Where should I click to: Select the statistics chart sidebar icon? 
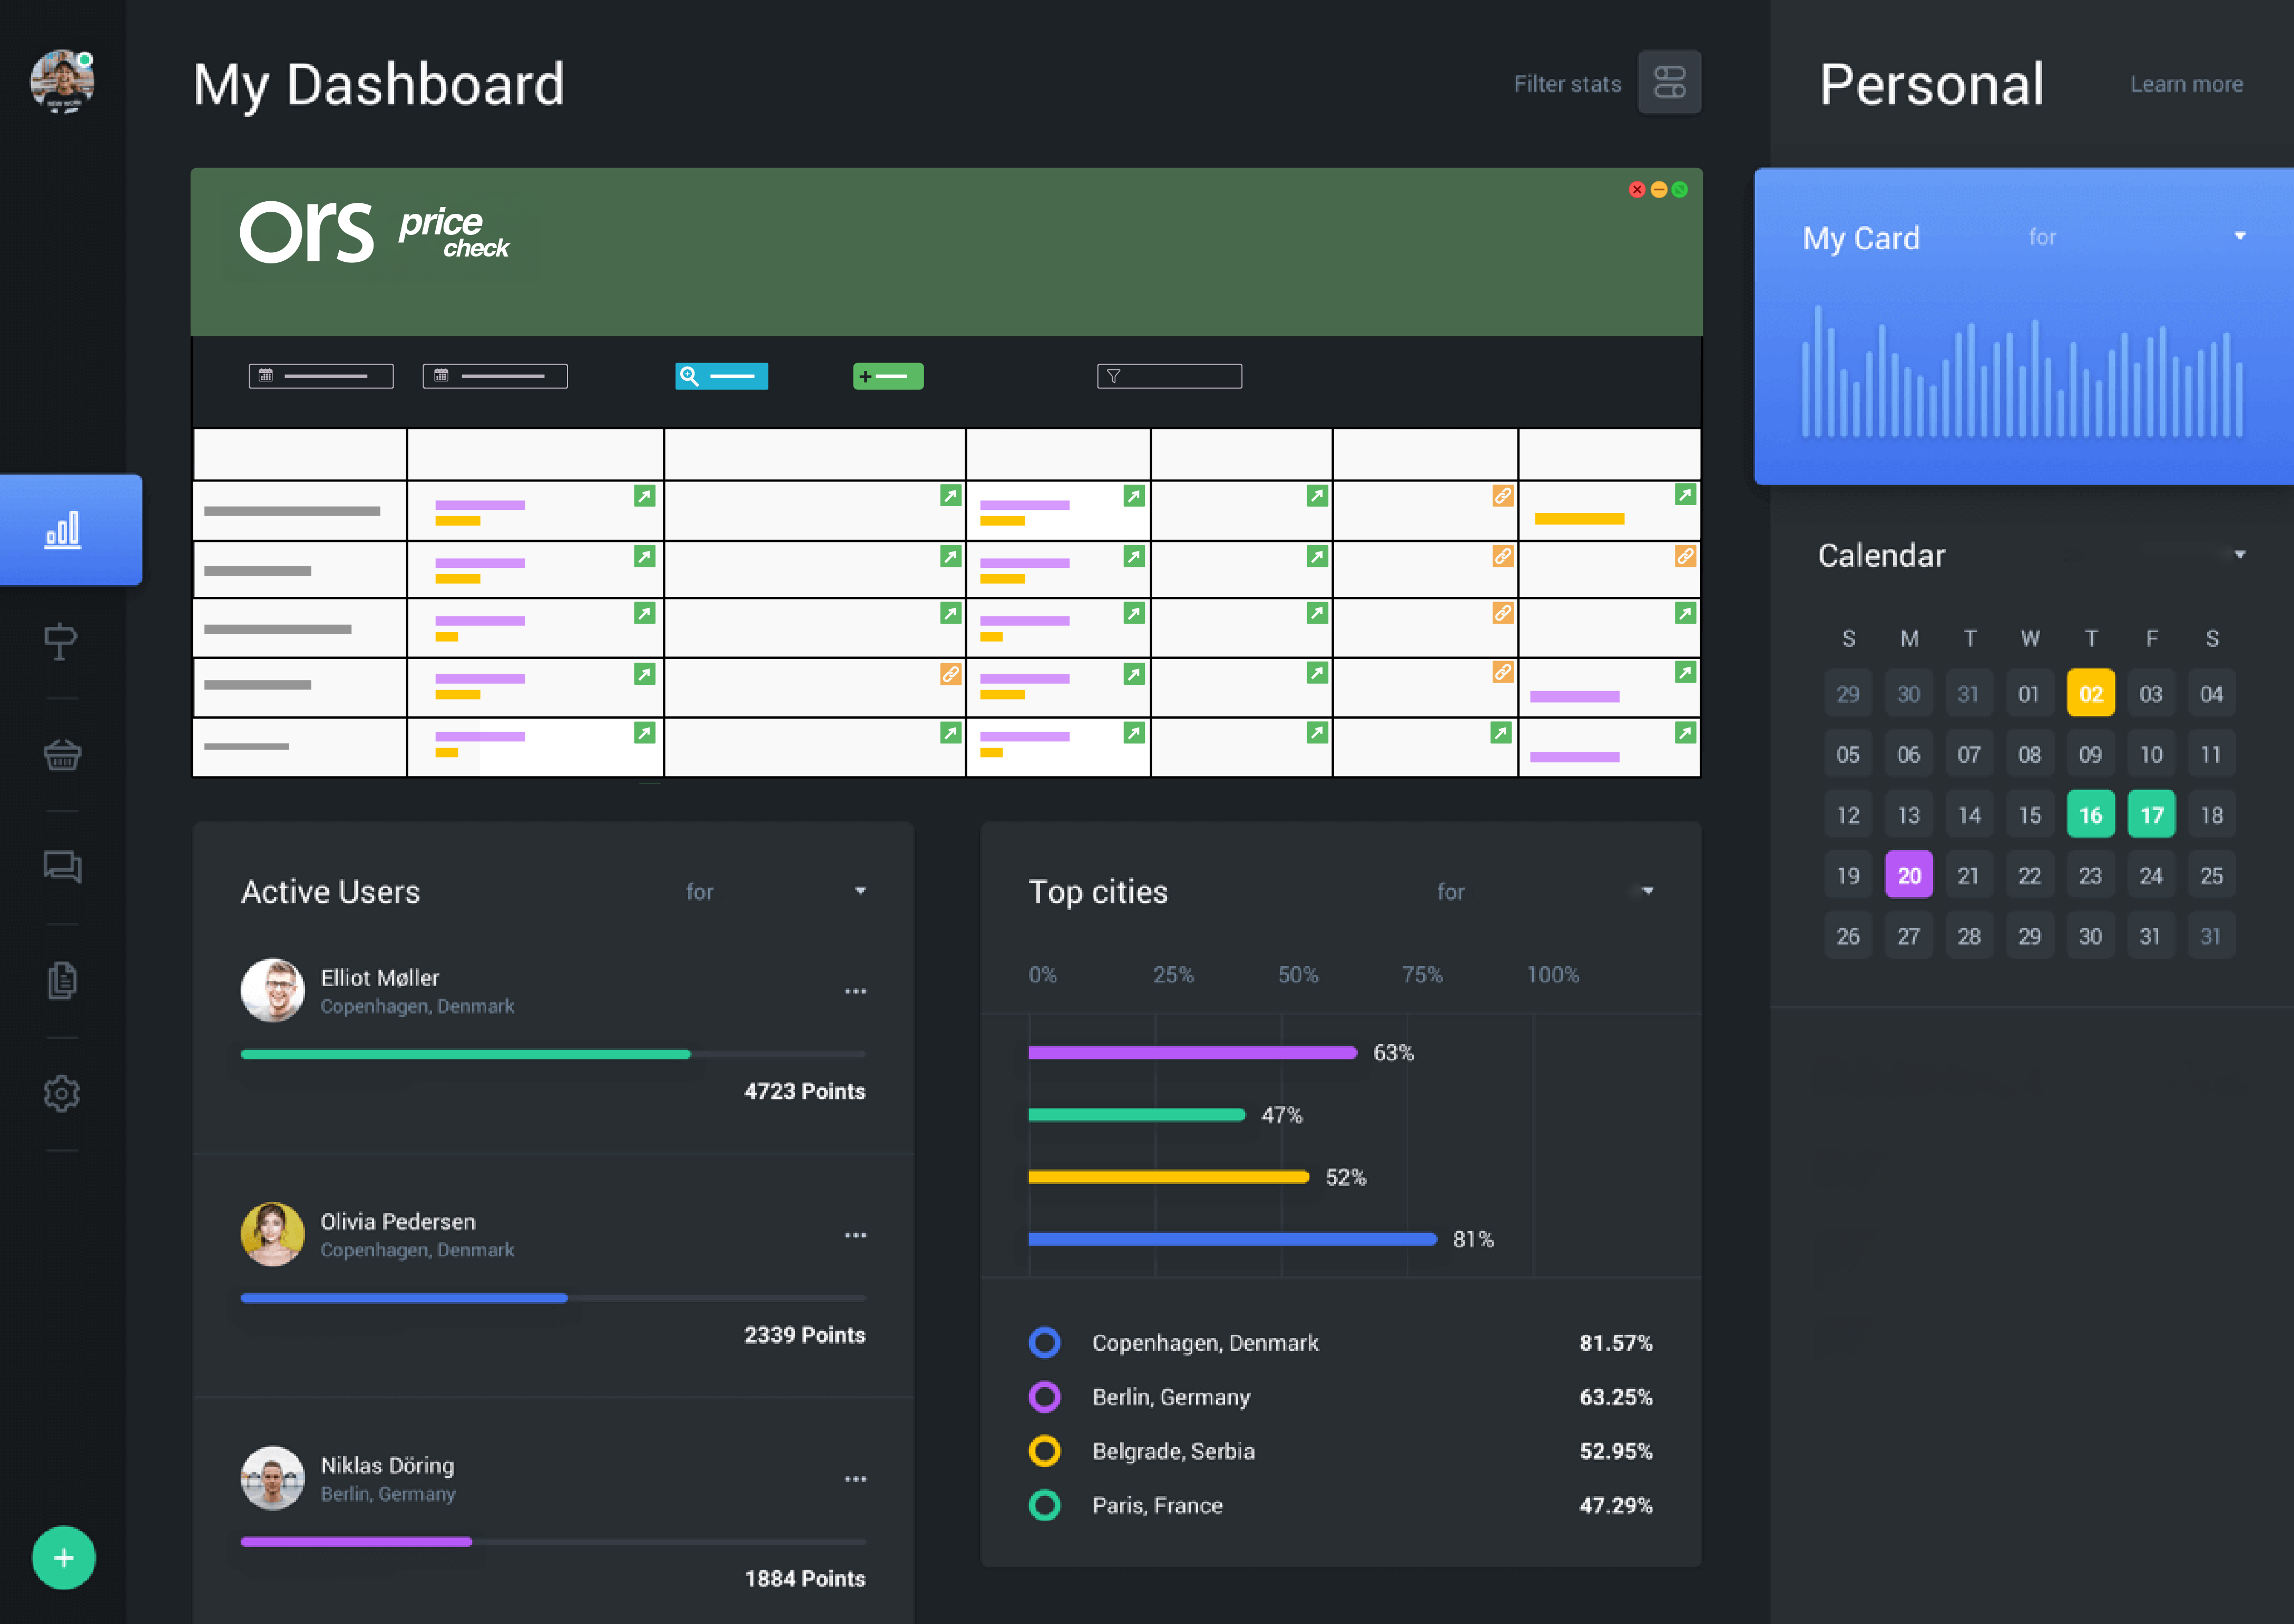[62, 529]
